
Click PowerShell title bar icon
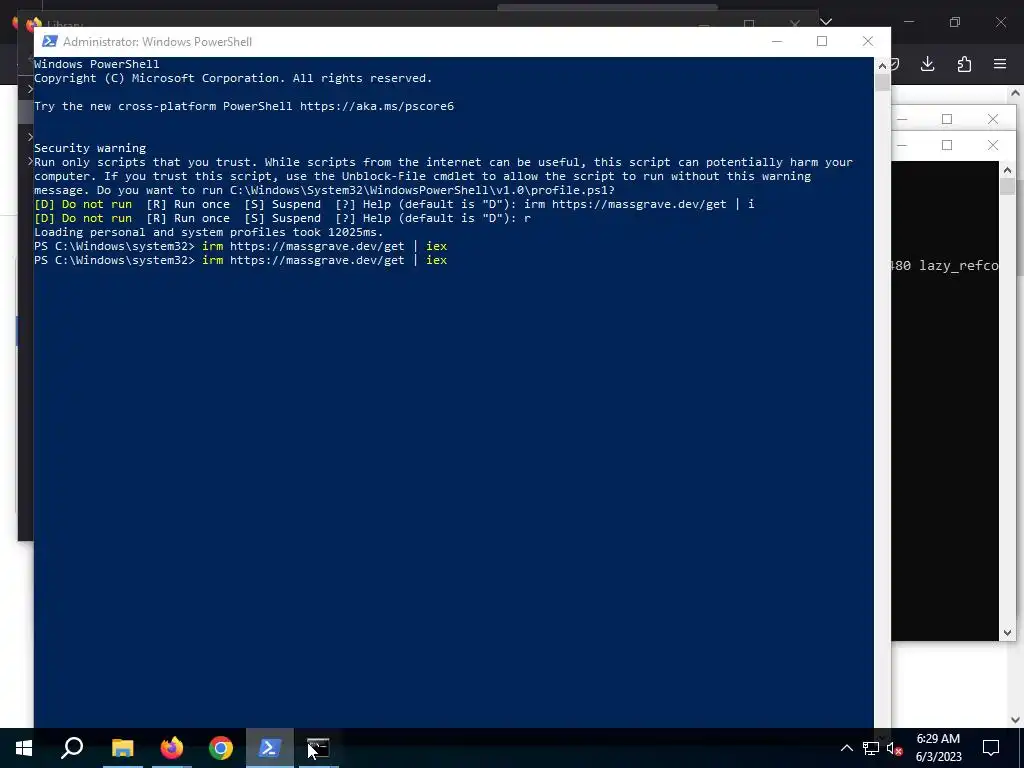(49, 41)
